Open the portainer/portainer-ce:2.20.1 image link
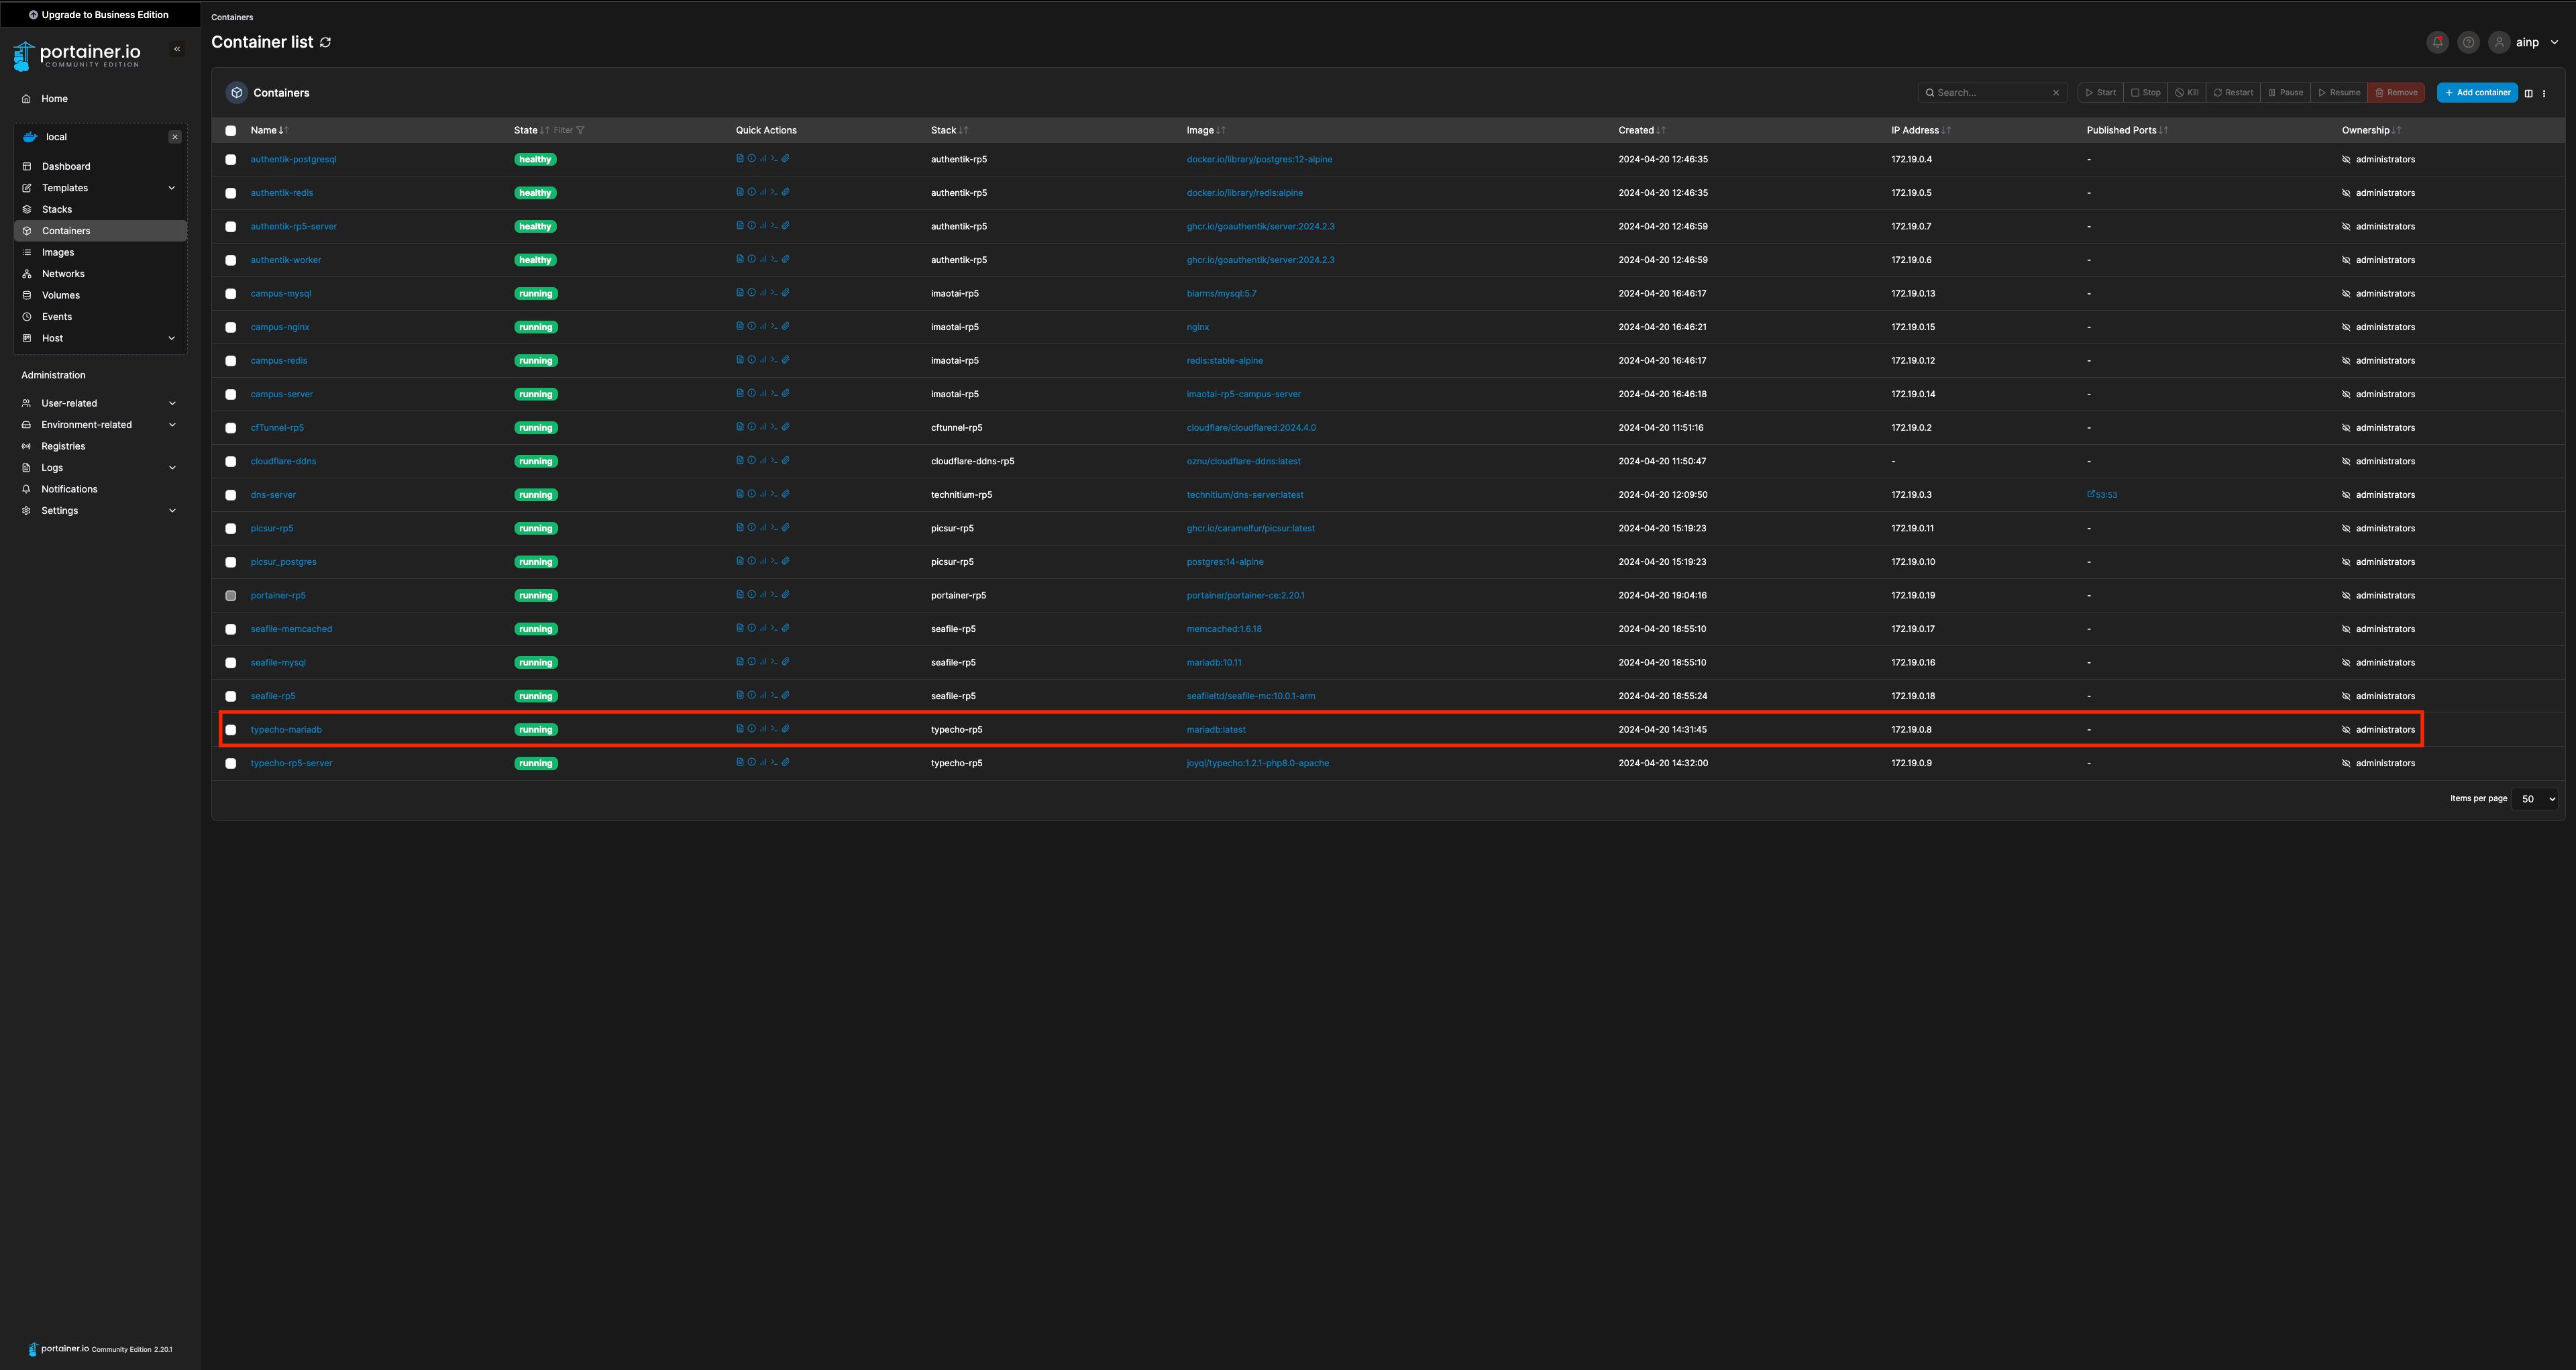Screen dimensions: 2576x1370 click(1245, 595)
